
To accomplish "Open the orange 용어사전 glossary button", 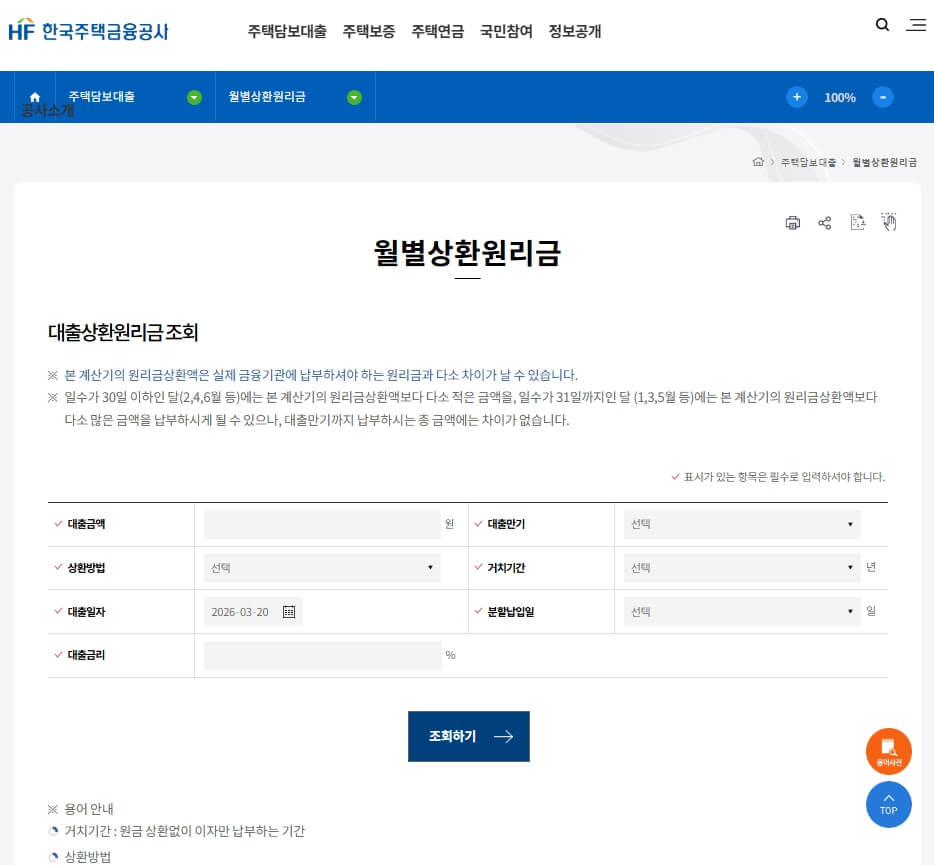I will (888, 751).
